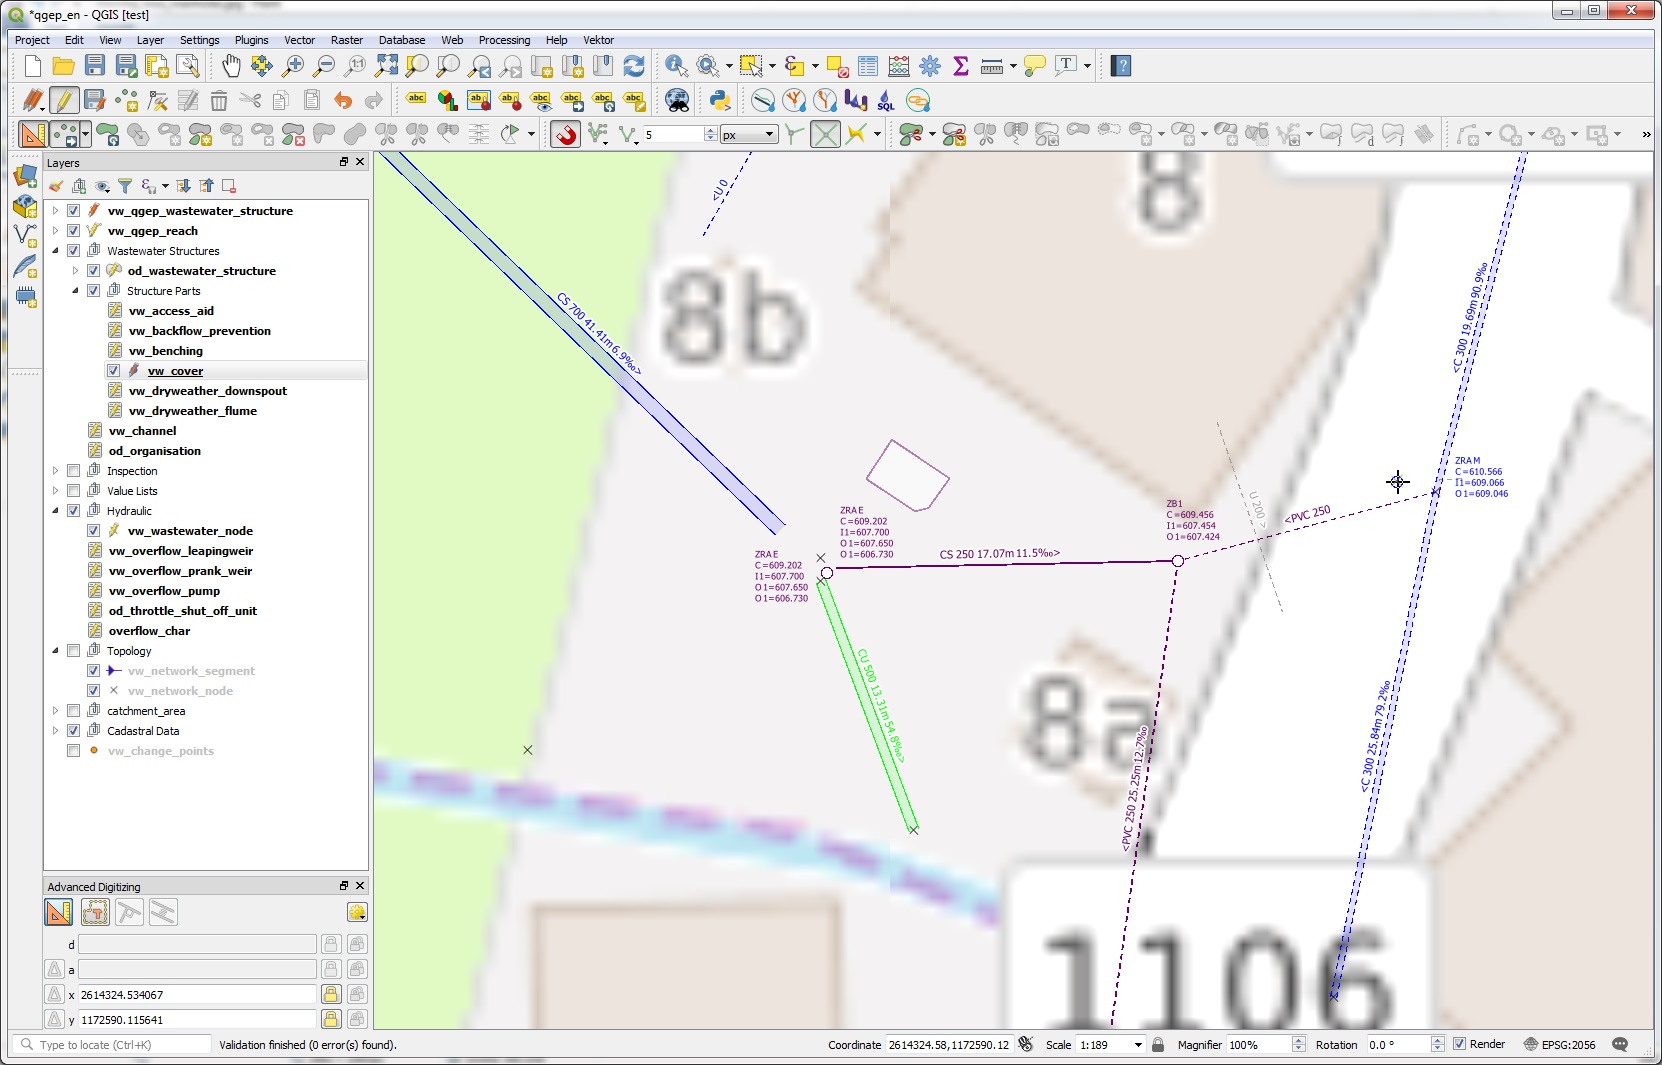1662x1065 pixels.
Task: Click the Coordinate field in status bar
Action: [949, 1045]
